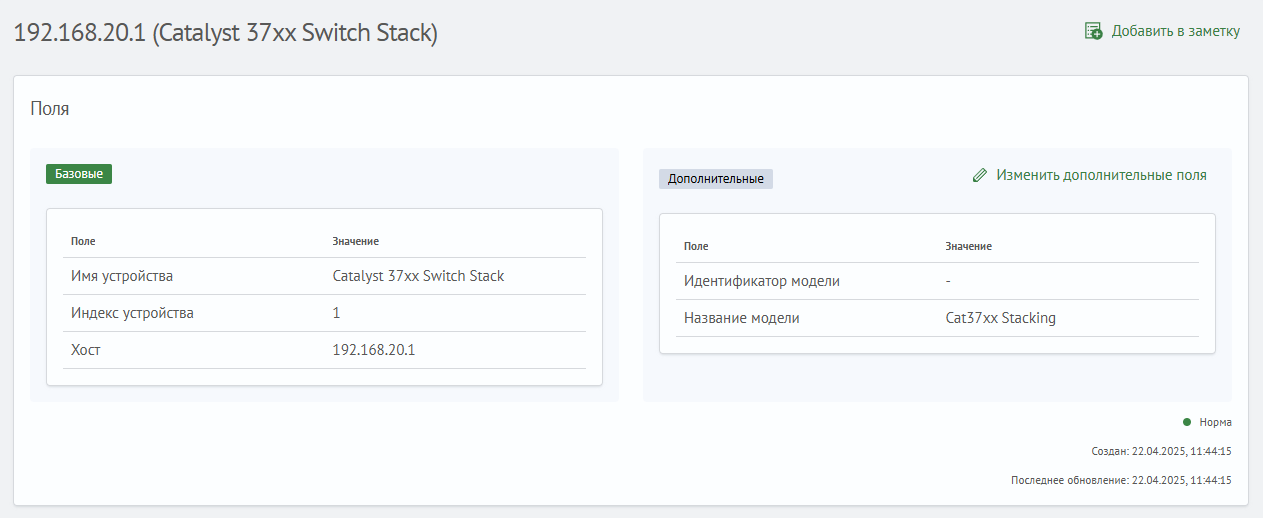Click the add-to-note icon
This screenshot has width=1263, height=518.
[x=1094, y=31]
